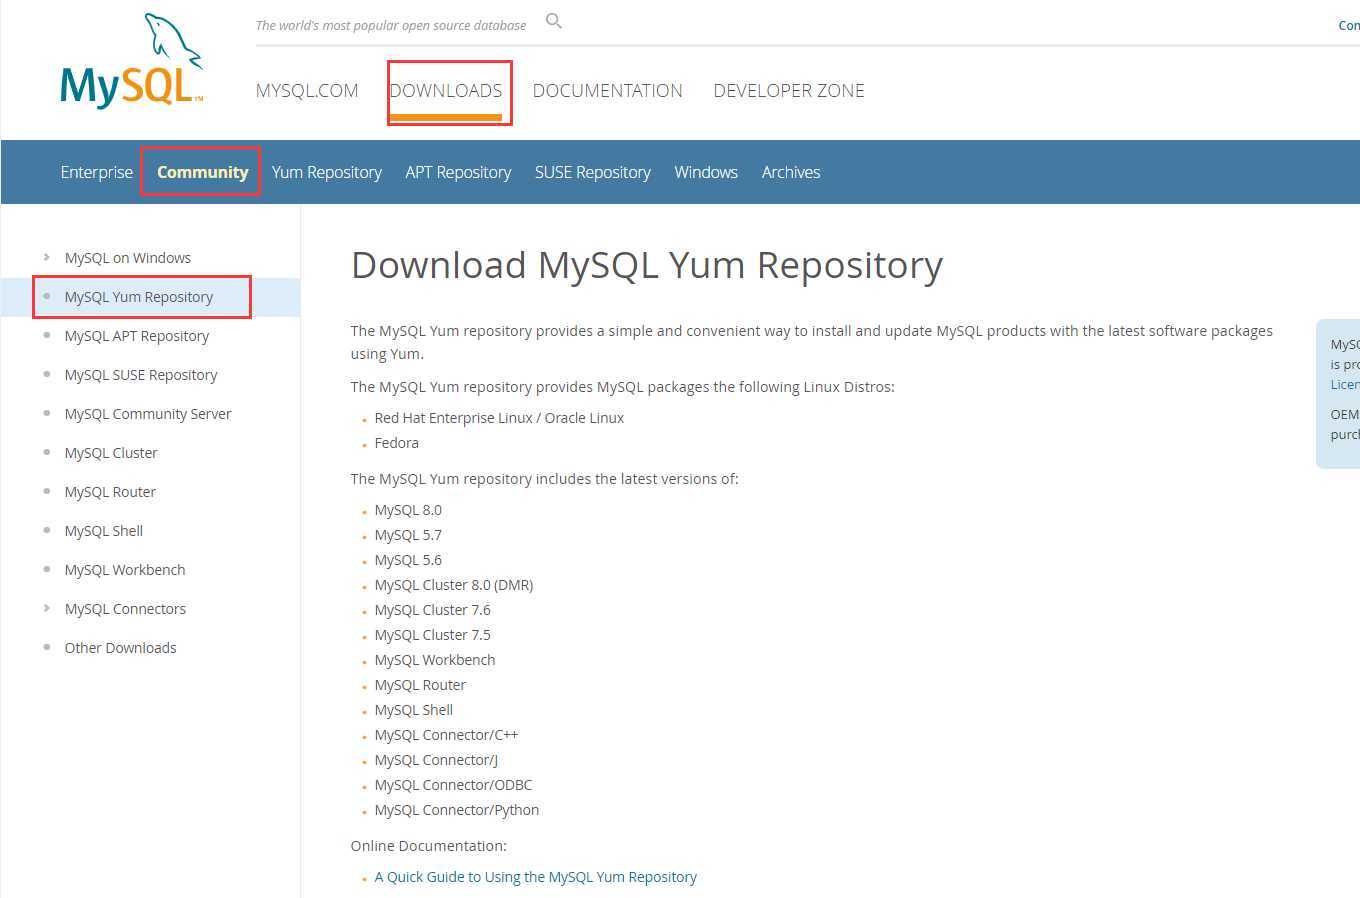Screen dimensions: 1360x898
Task: Click the Online Documentation label
Action: (429, 846)
